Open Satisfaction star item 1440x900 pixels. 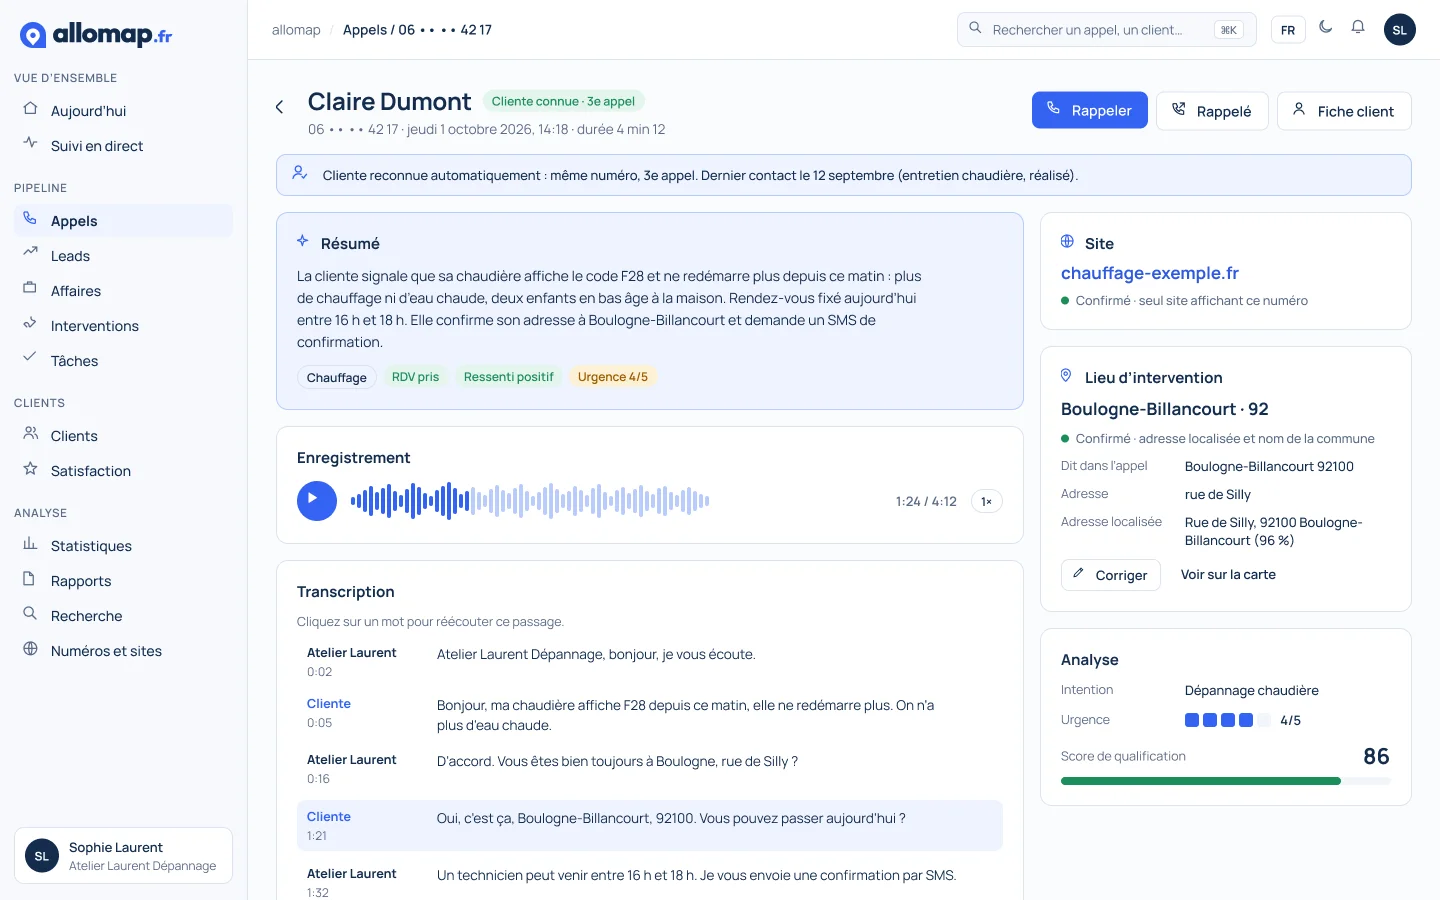(123, 471)
